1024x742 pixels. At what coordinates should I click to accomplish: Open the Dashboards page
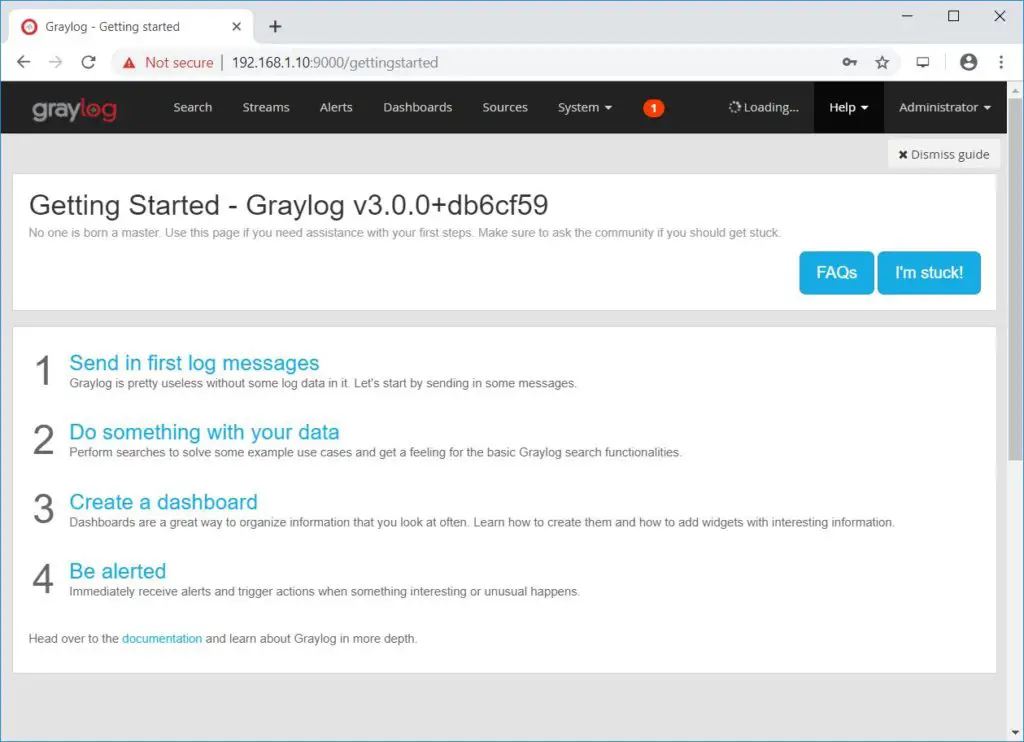tap(418, 107)
